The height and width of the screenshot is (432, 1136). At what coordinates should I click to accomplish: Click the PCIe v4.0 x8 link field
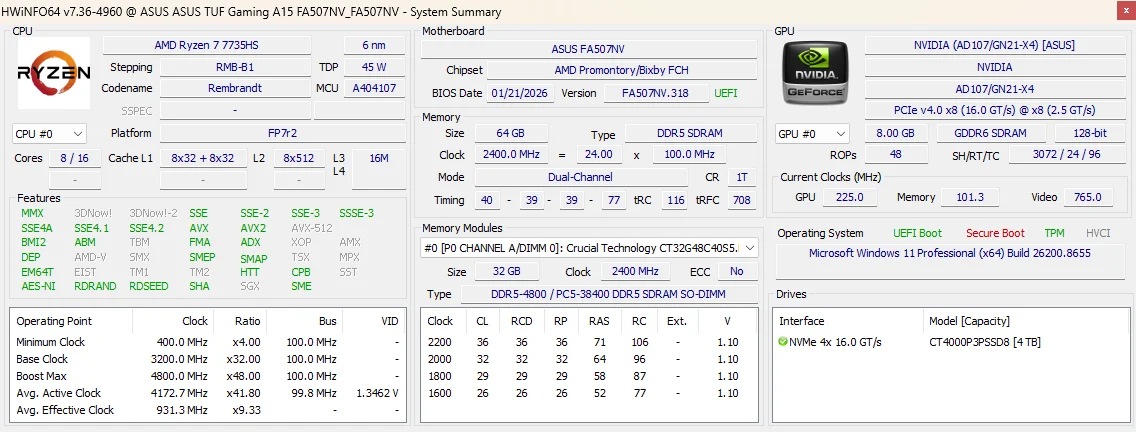pyautogui.click(x=993, y=110)
